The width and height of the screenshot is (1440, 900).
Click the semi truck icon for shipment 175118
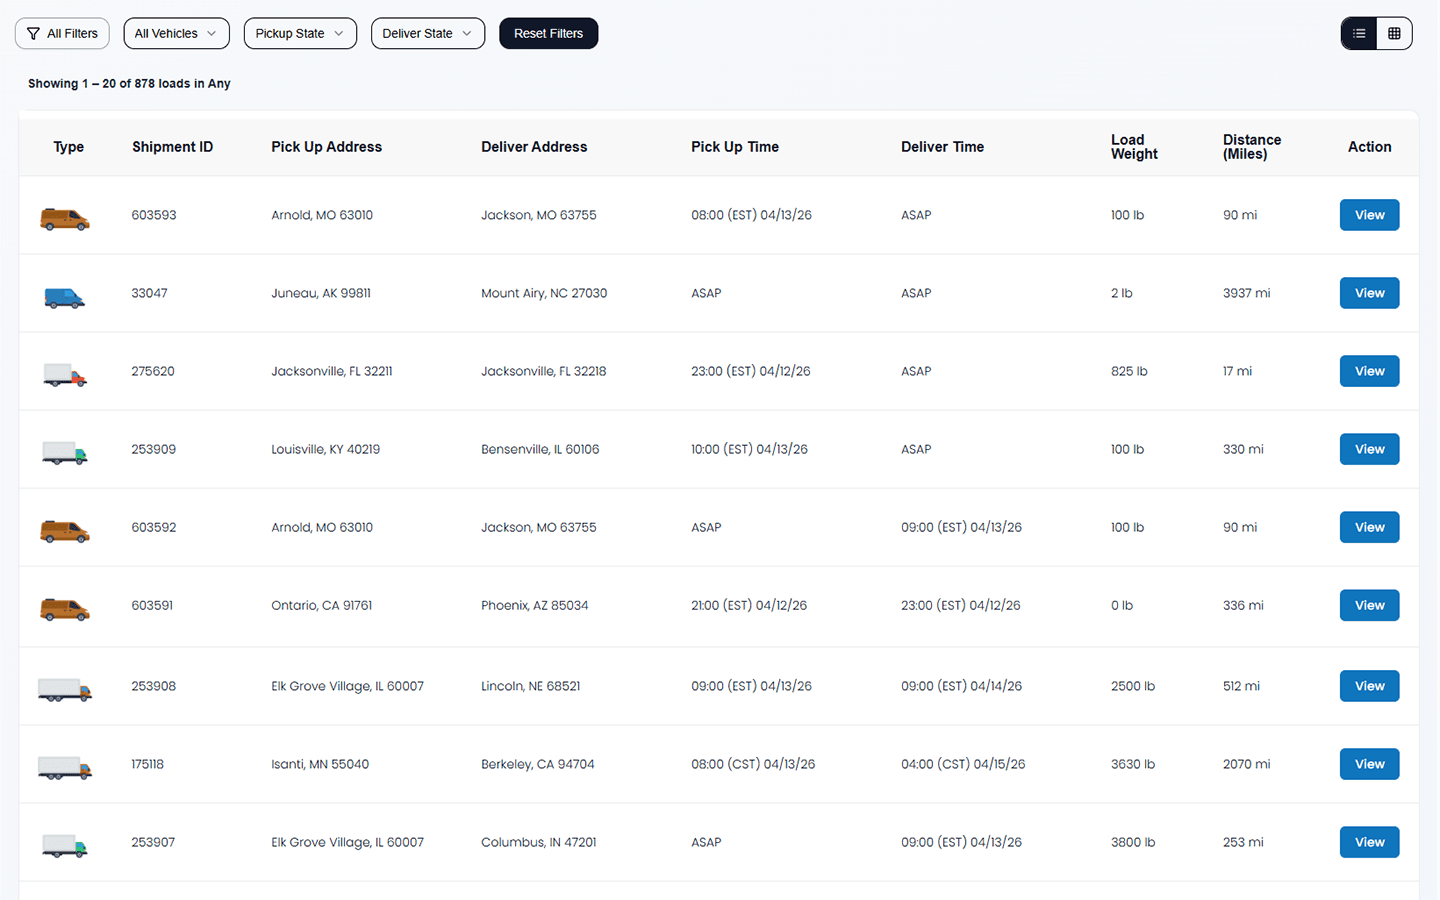(65, 767)
